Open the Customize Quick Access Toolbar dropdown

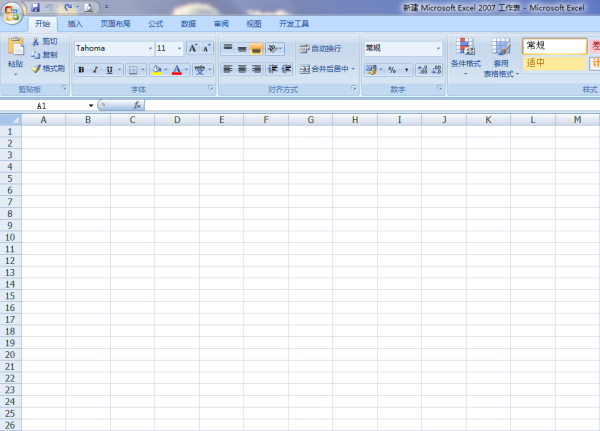point(106,7)
